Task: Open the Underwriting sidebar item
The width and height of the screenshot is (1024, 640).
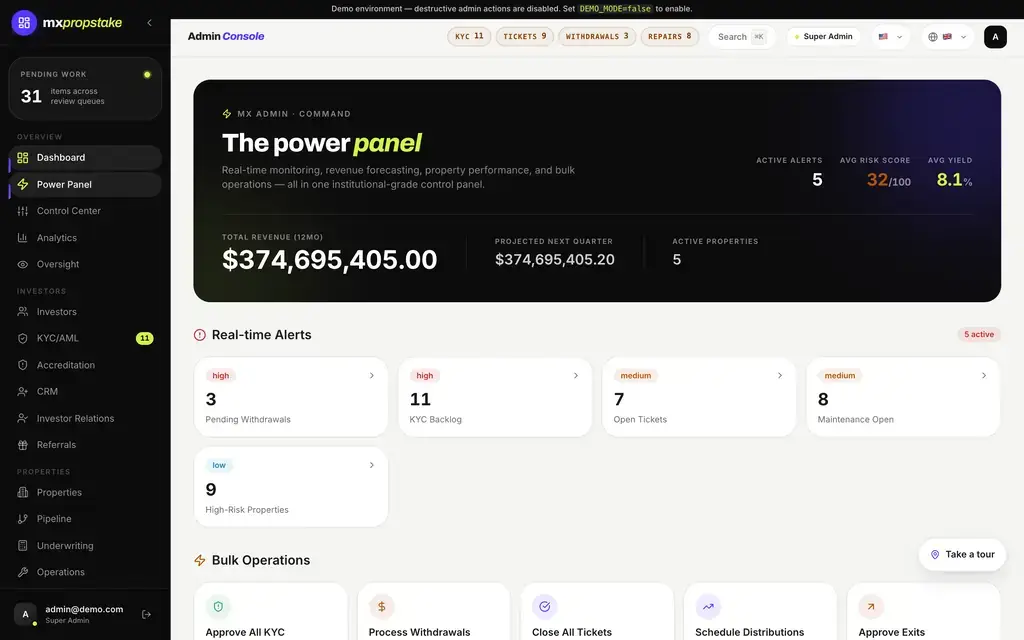Action: 86,545
